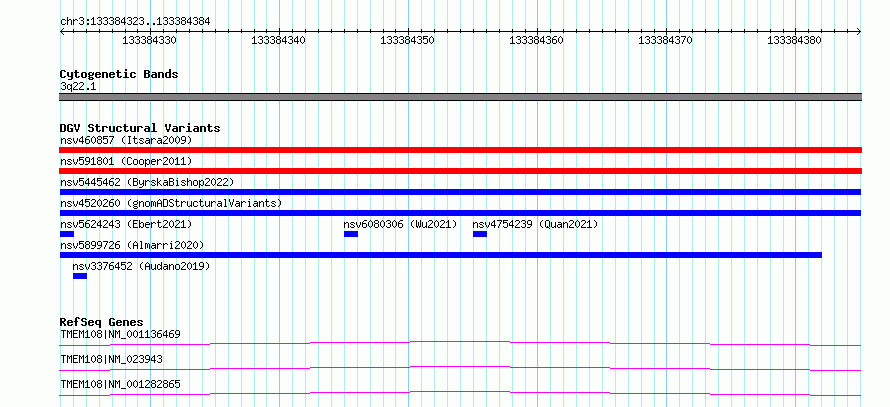
Task: Open the RefSeq Genes track title
Action: 102,322
